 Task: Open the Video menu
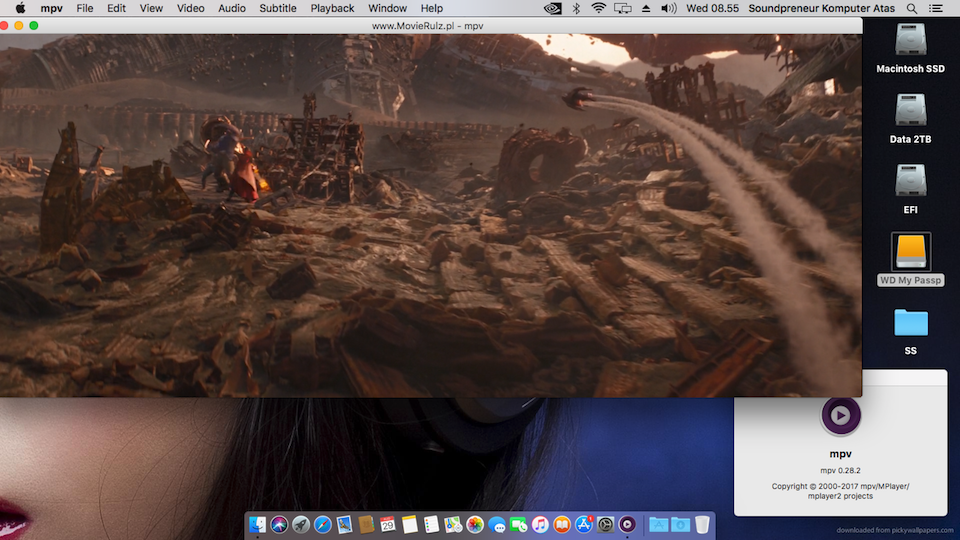coord(190,8)
